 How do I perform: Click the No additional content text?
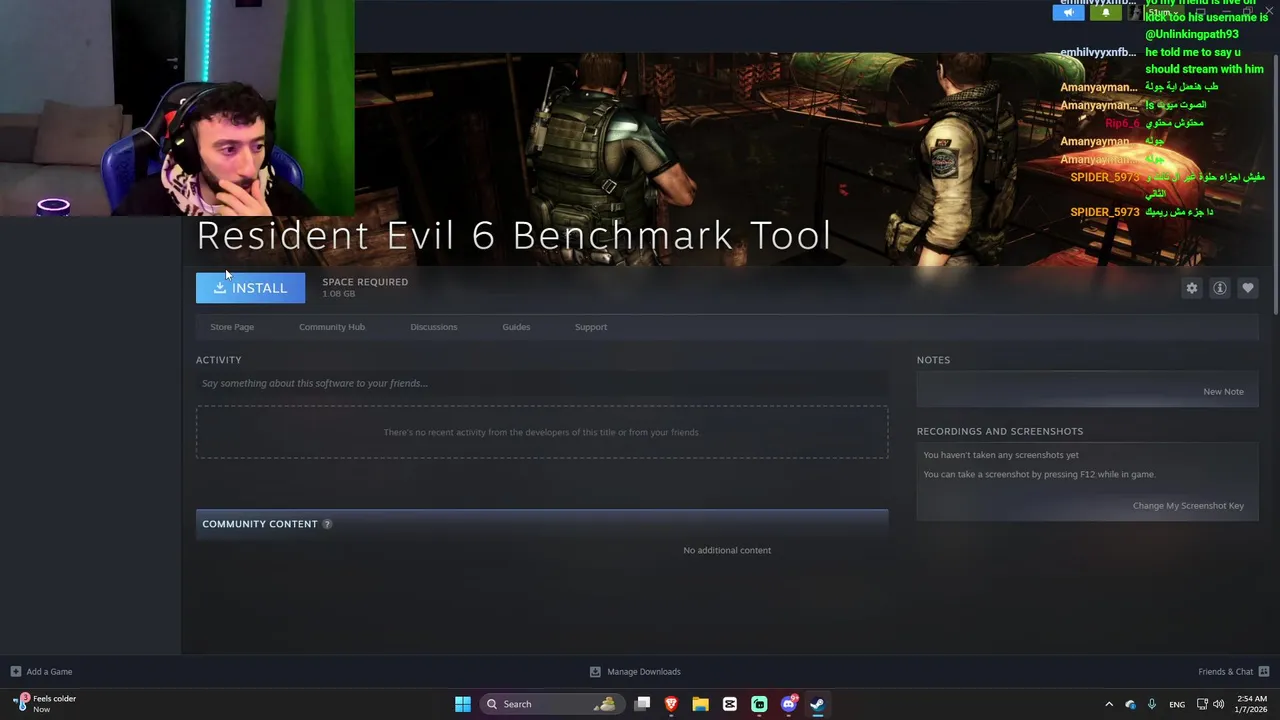pos(727,550)
